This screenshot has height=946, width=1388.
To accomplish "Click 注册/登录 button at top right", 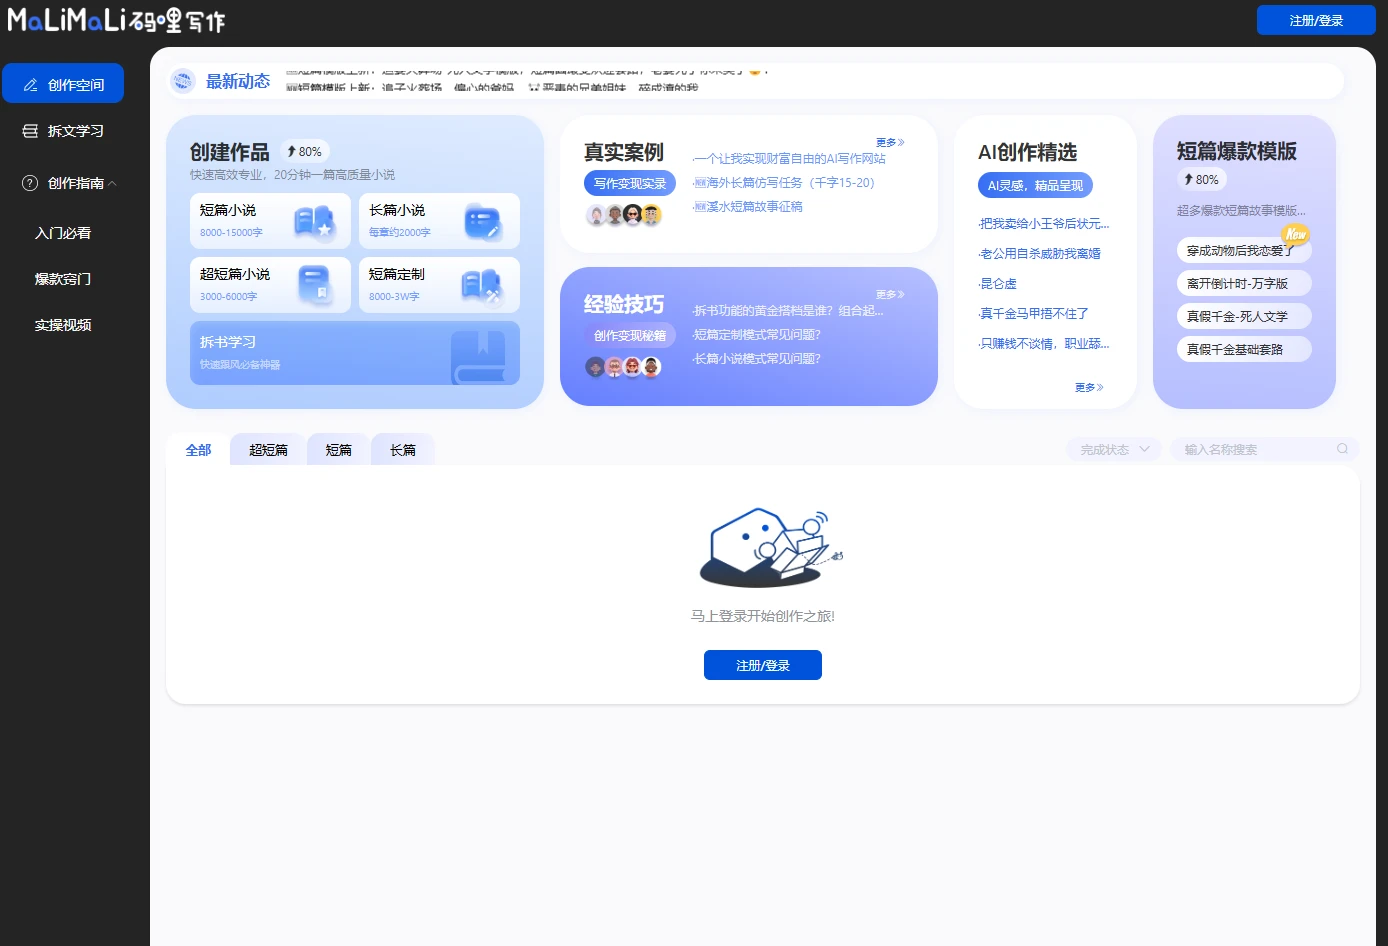I will pyautogui.click(x=1316, y=19).
